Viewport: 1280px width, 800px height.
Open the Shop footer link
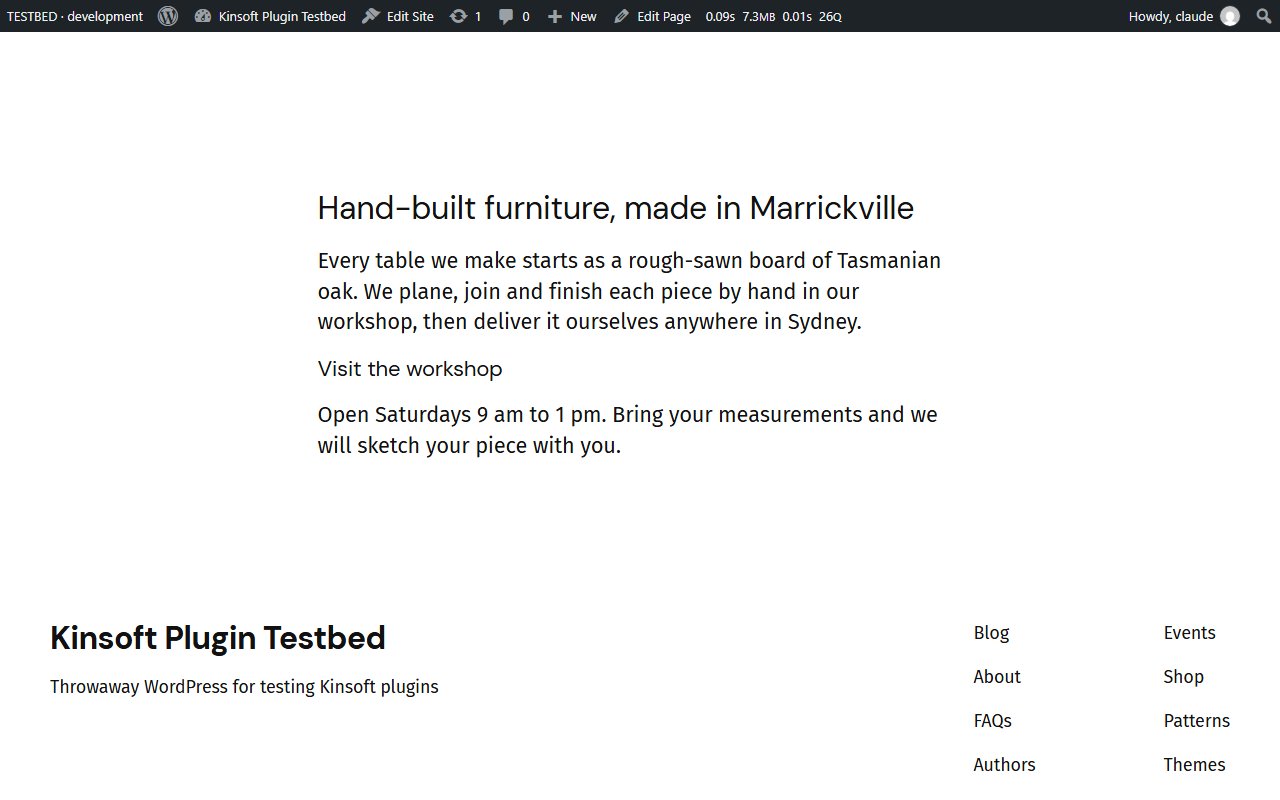pos(1183,677)
